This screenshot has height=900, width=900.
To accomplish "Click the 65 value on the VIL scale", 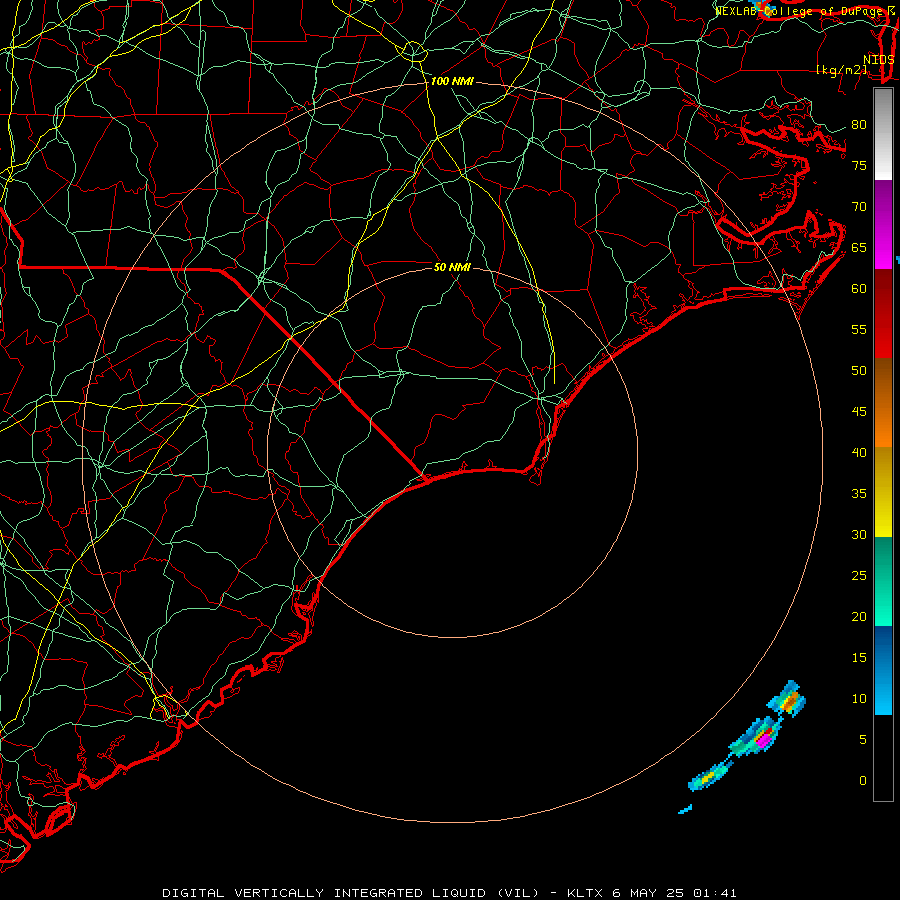I will (859, 247).
